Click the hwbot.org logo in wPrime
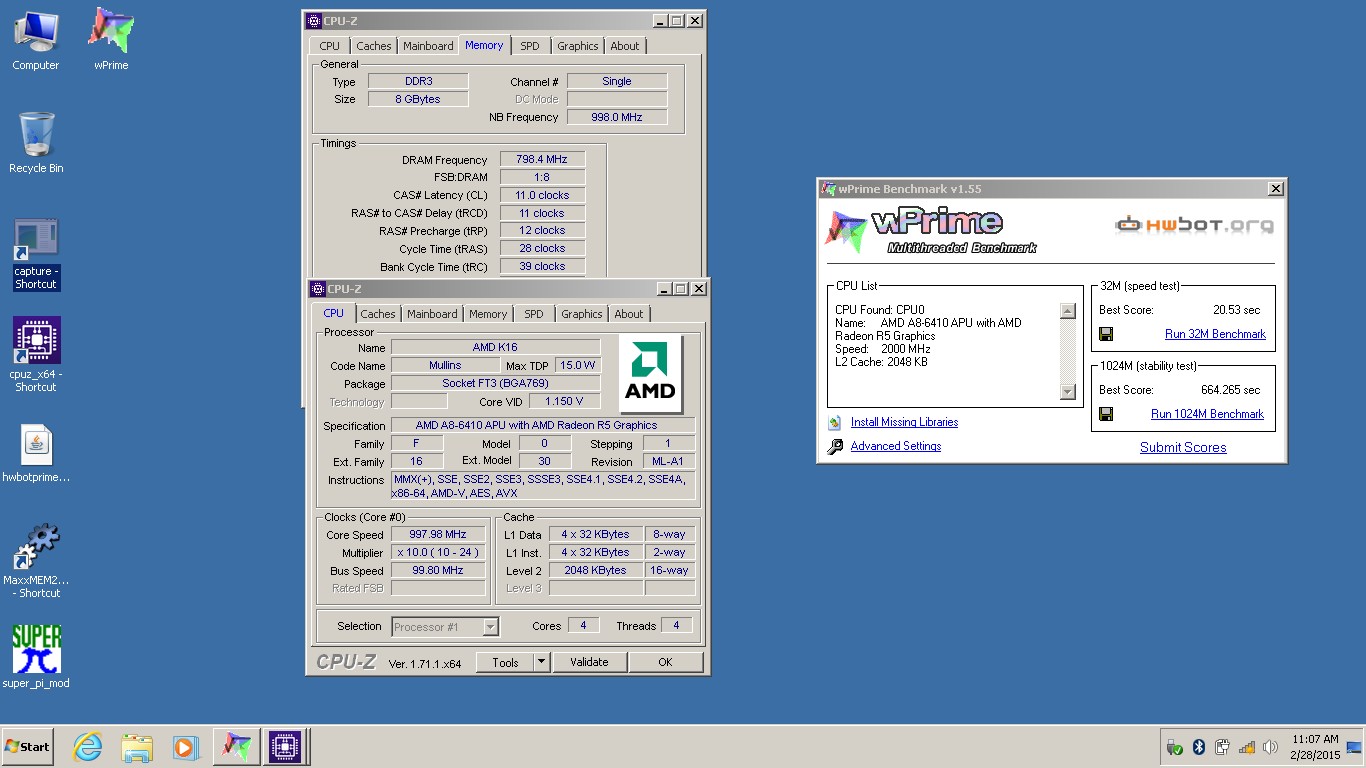1366x768 pixels. [x=1194, y=225]
